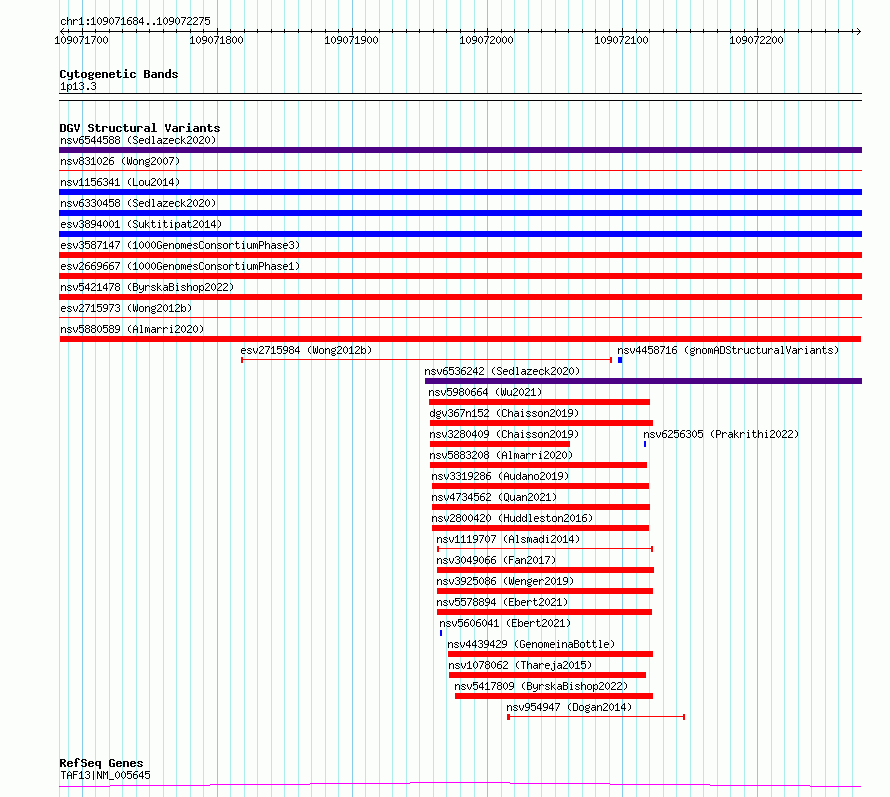Click nsv6536242 (Sedlazeck2020) label

502,371
